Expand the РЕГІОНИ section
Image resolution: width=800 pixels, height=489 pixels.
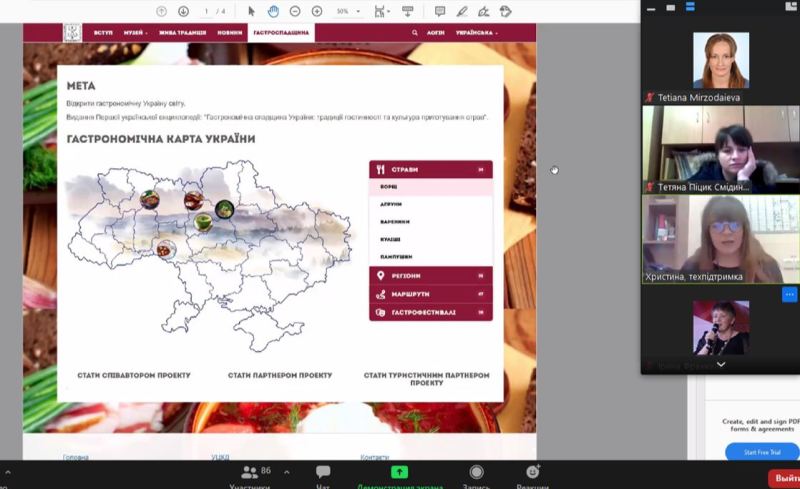(431, 276)
